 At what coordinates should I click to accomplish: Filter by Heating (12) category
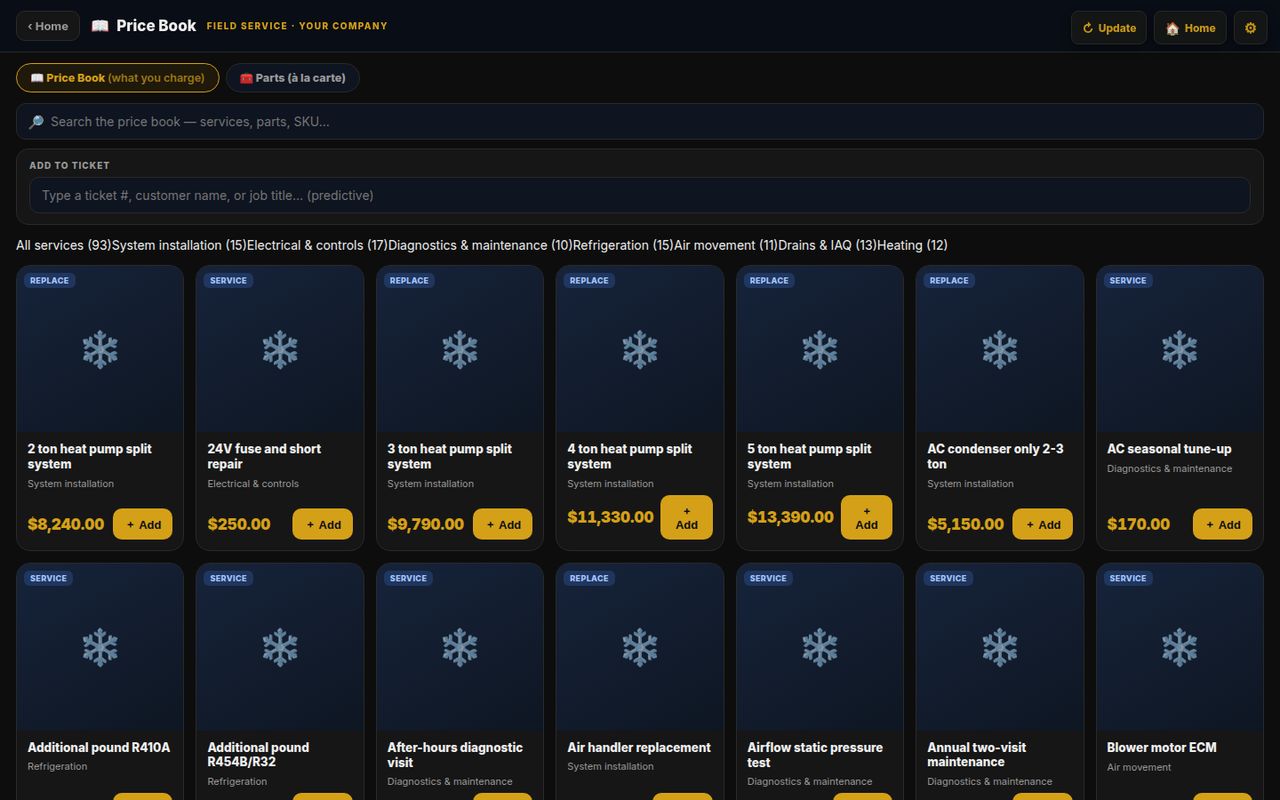point(912,245)
